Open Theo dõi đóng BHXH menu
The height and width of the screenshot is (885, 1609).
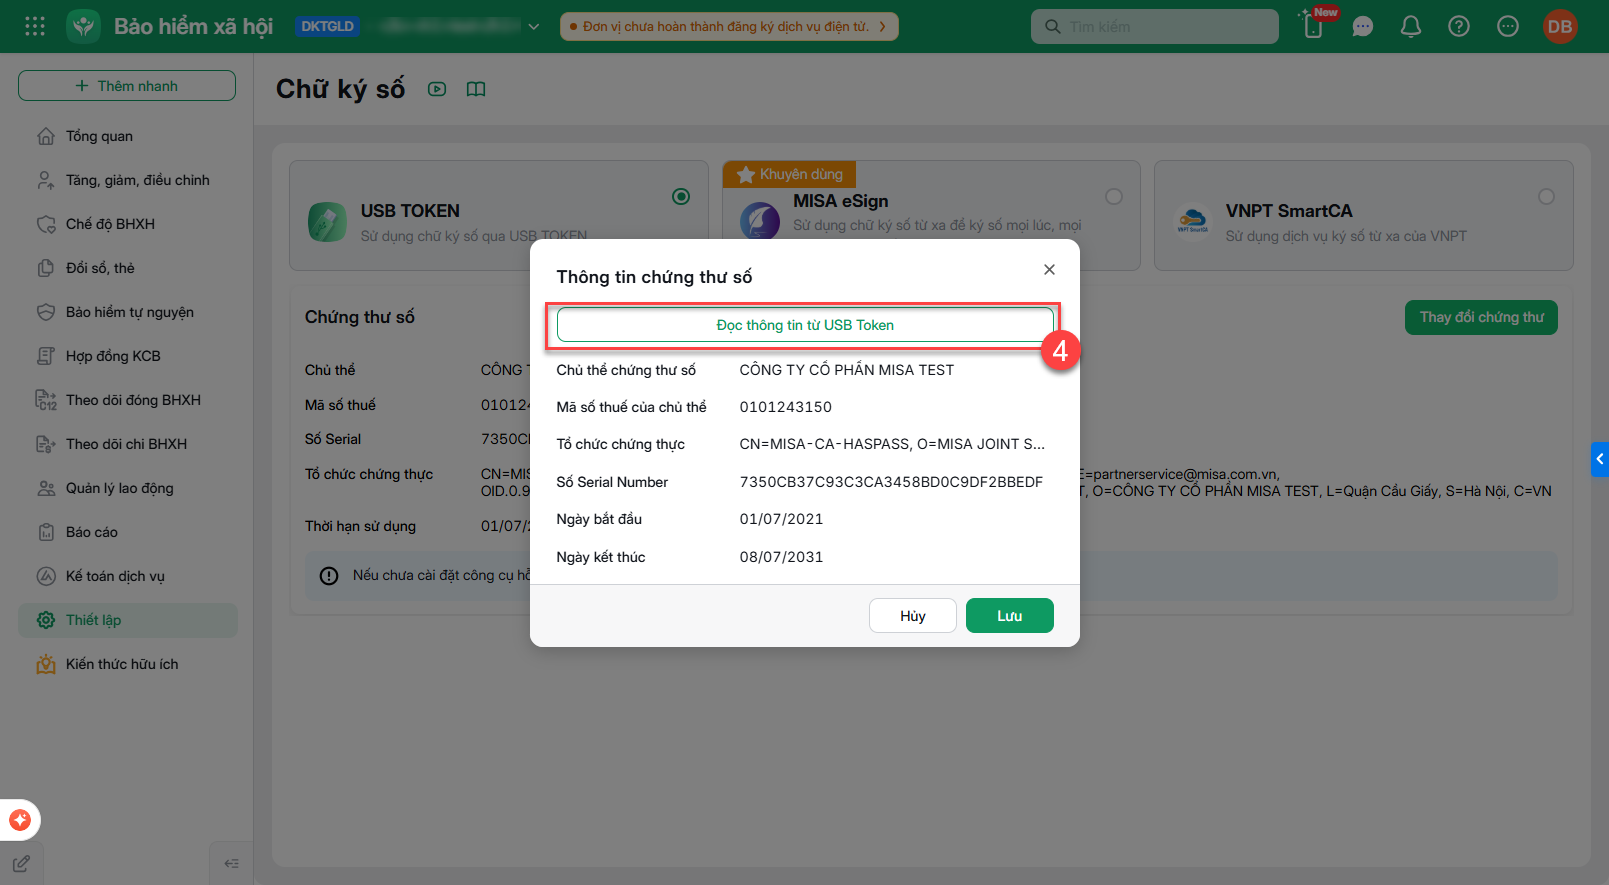click(128, 400)
